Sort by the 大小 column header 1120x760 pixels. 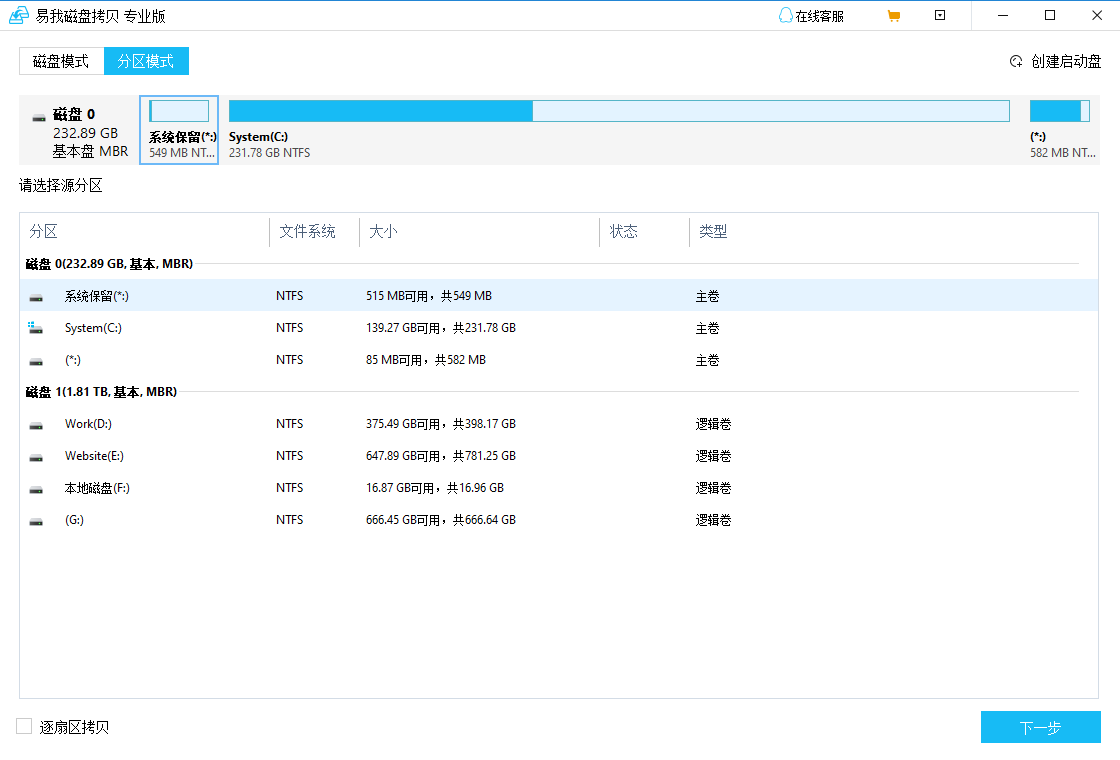pos(383,231)
